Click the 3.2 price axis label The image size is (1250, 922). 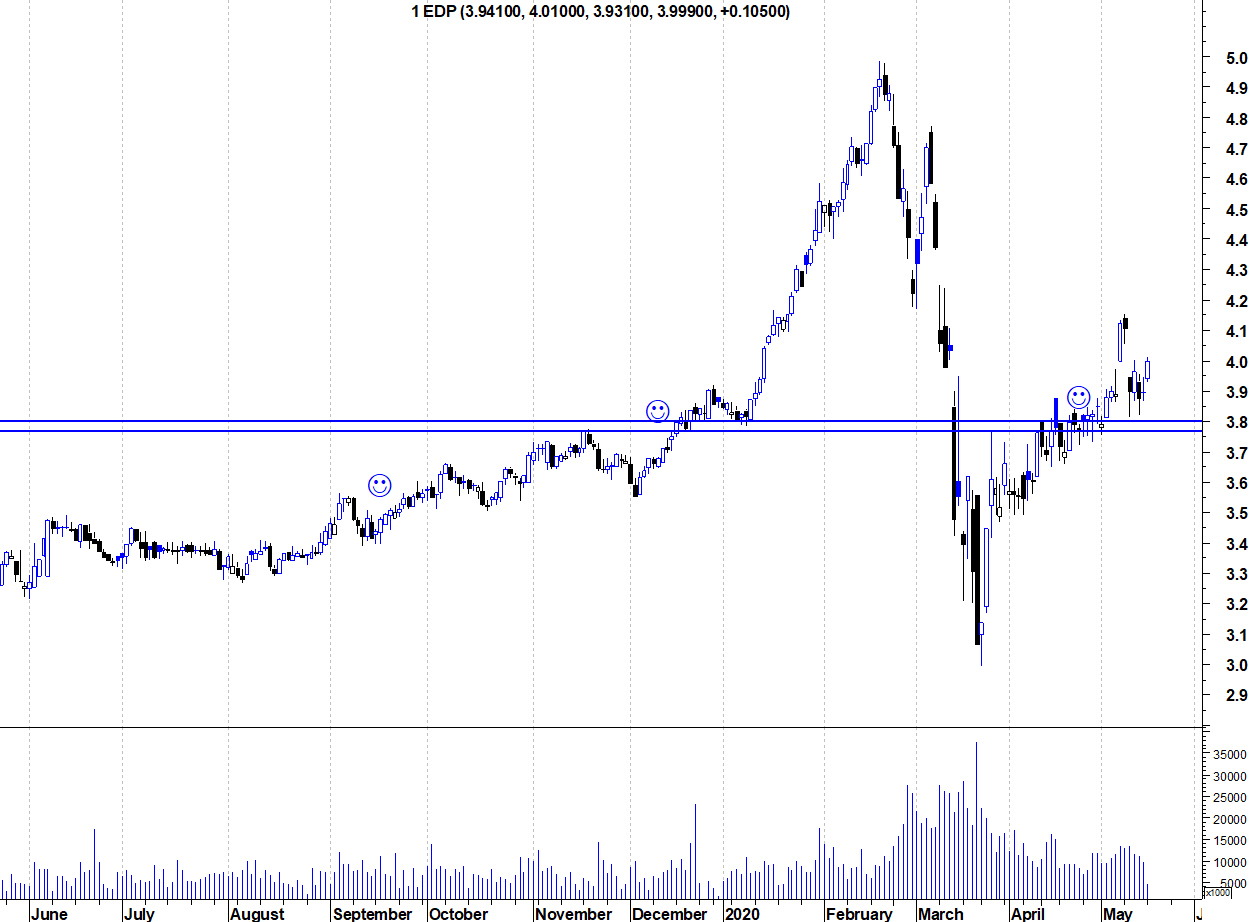(x=1236, y=604)
